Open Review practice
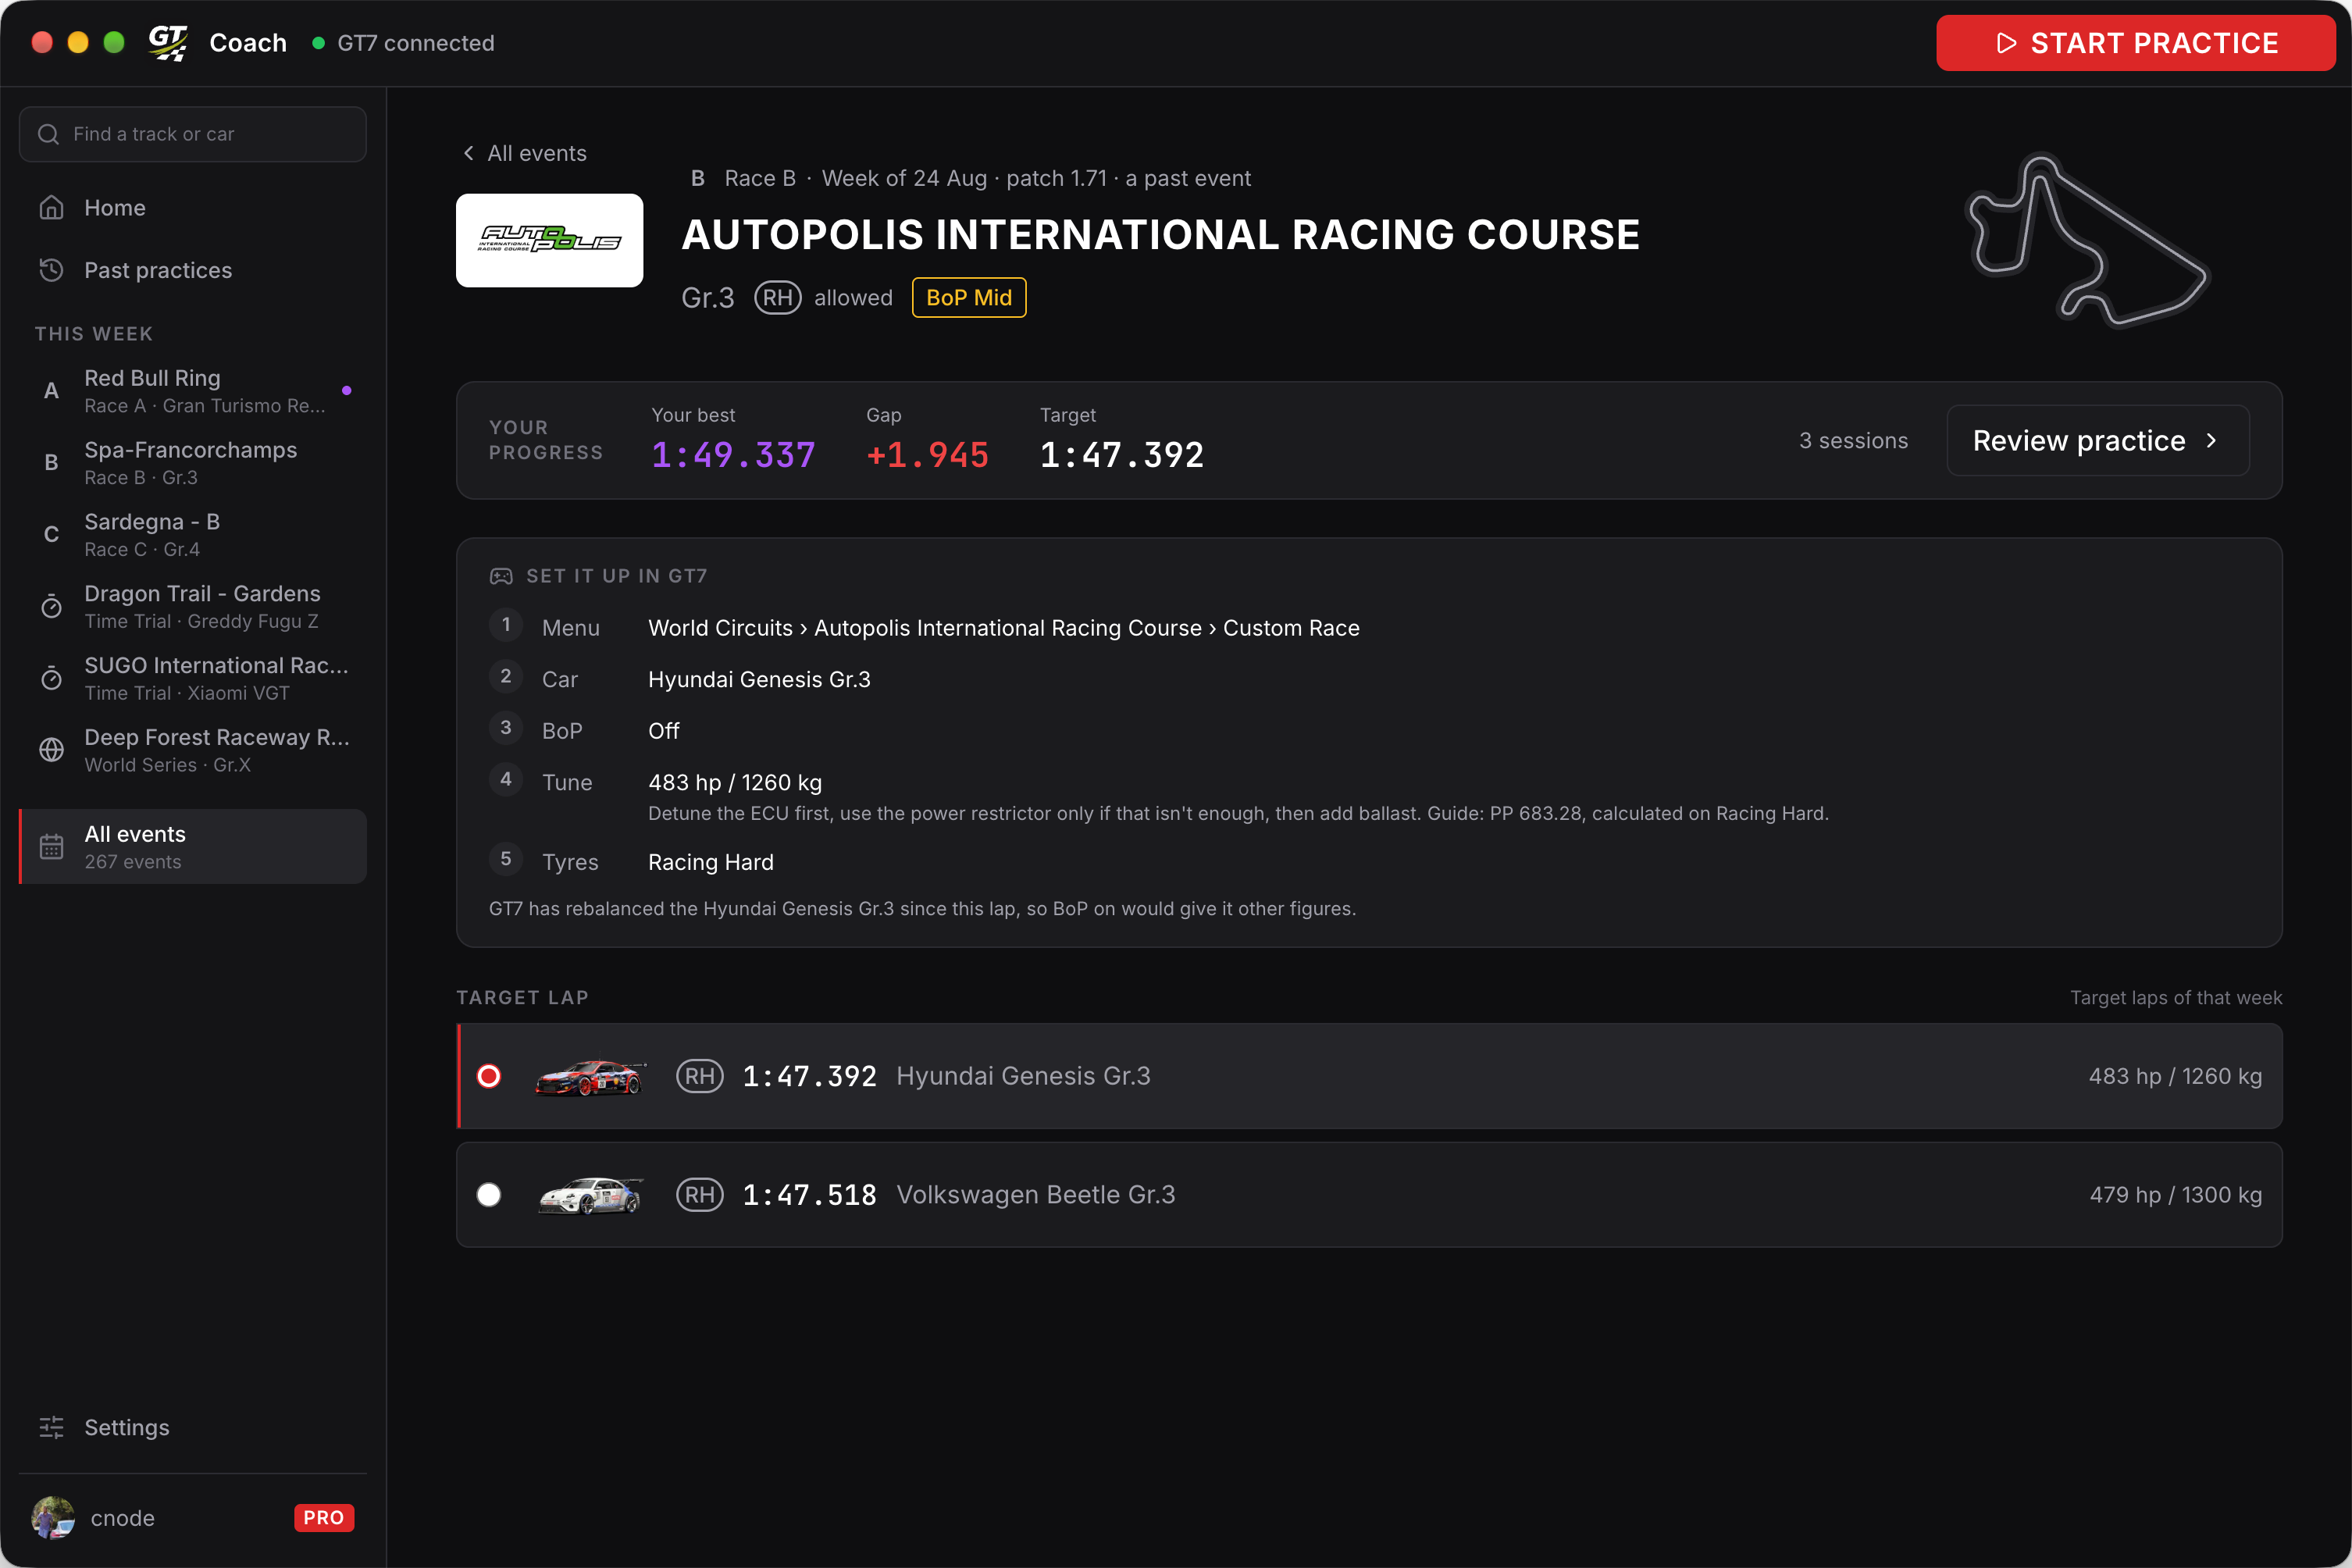Image resolution: width=2352 pixels, height=1568 pixels. [2098, 441]
